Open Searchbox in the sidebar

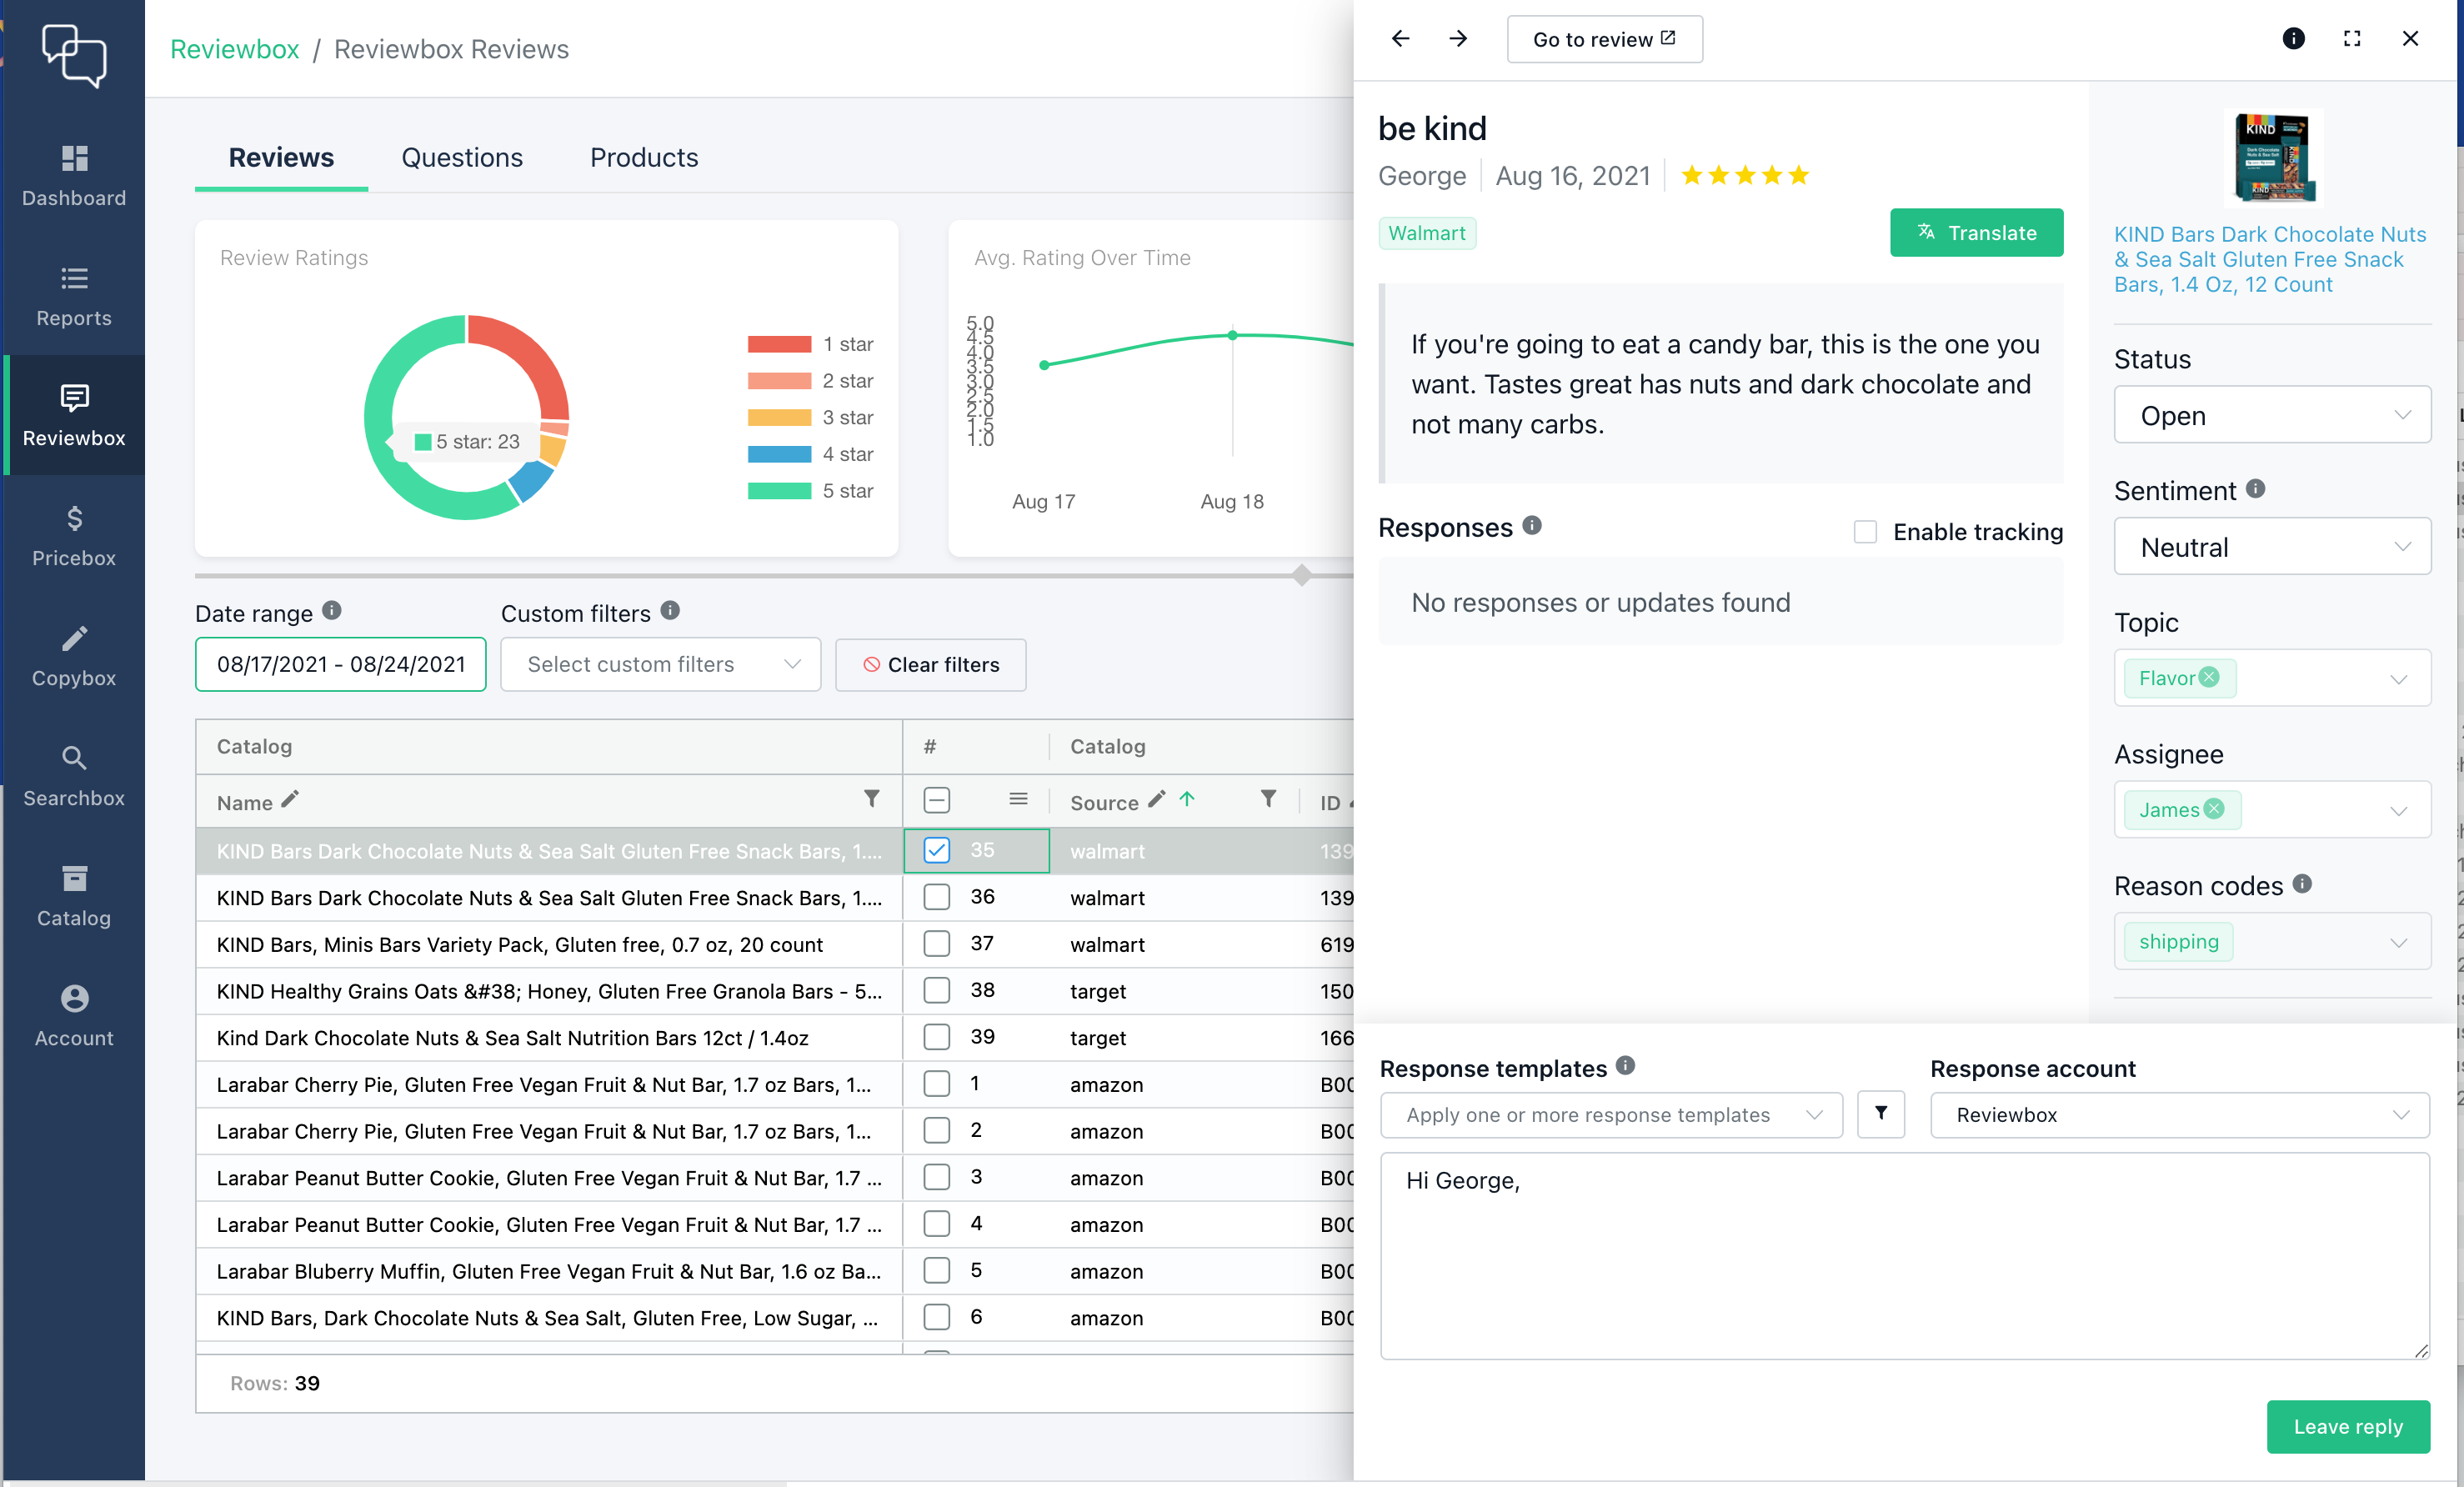pos(73,775)
